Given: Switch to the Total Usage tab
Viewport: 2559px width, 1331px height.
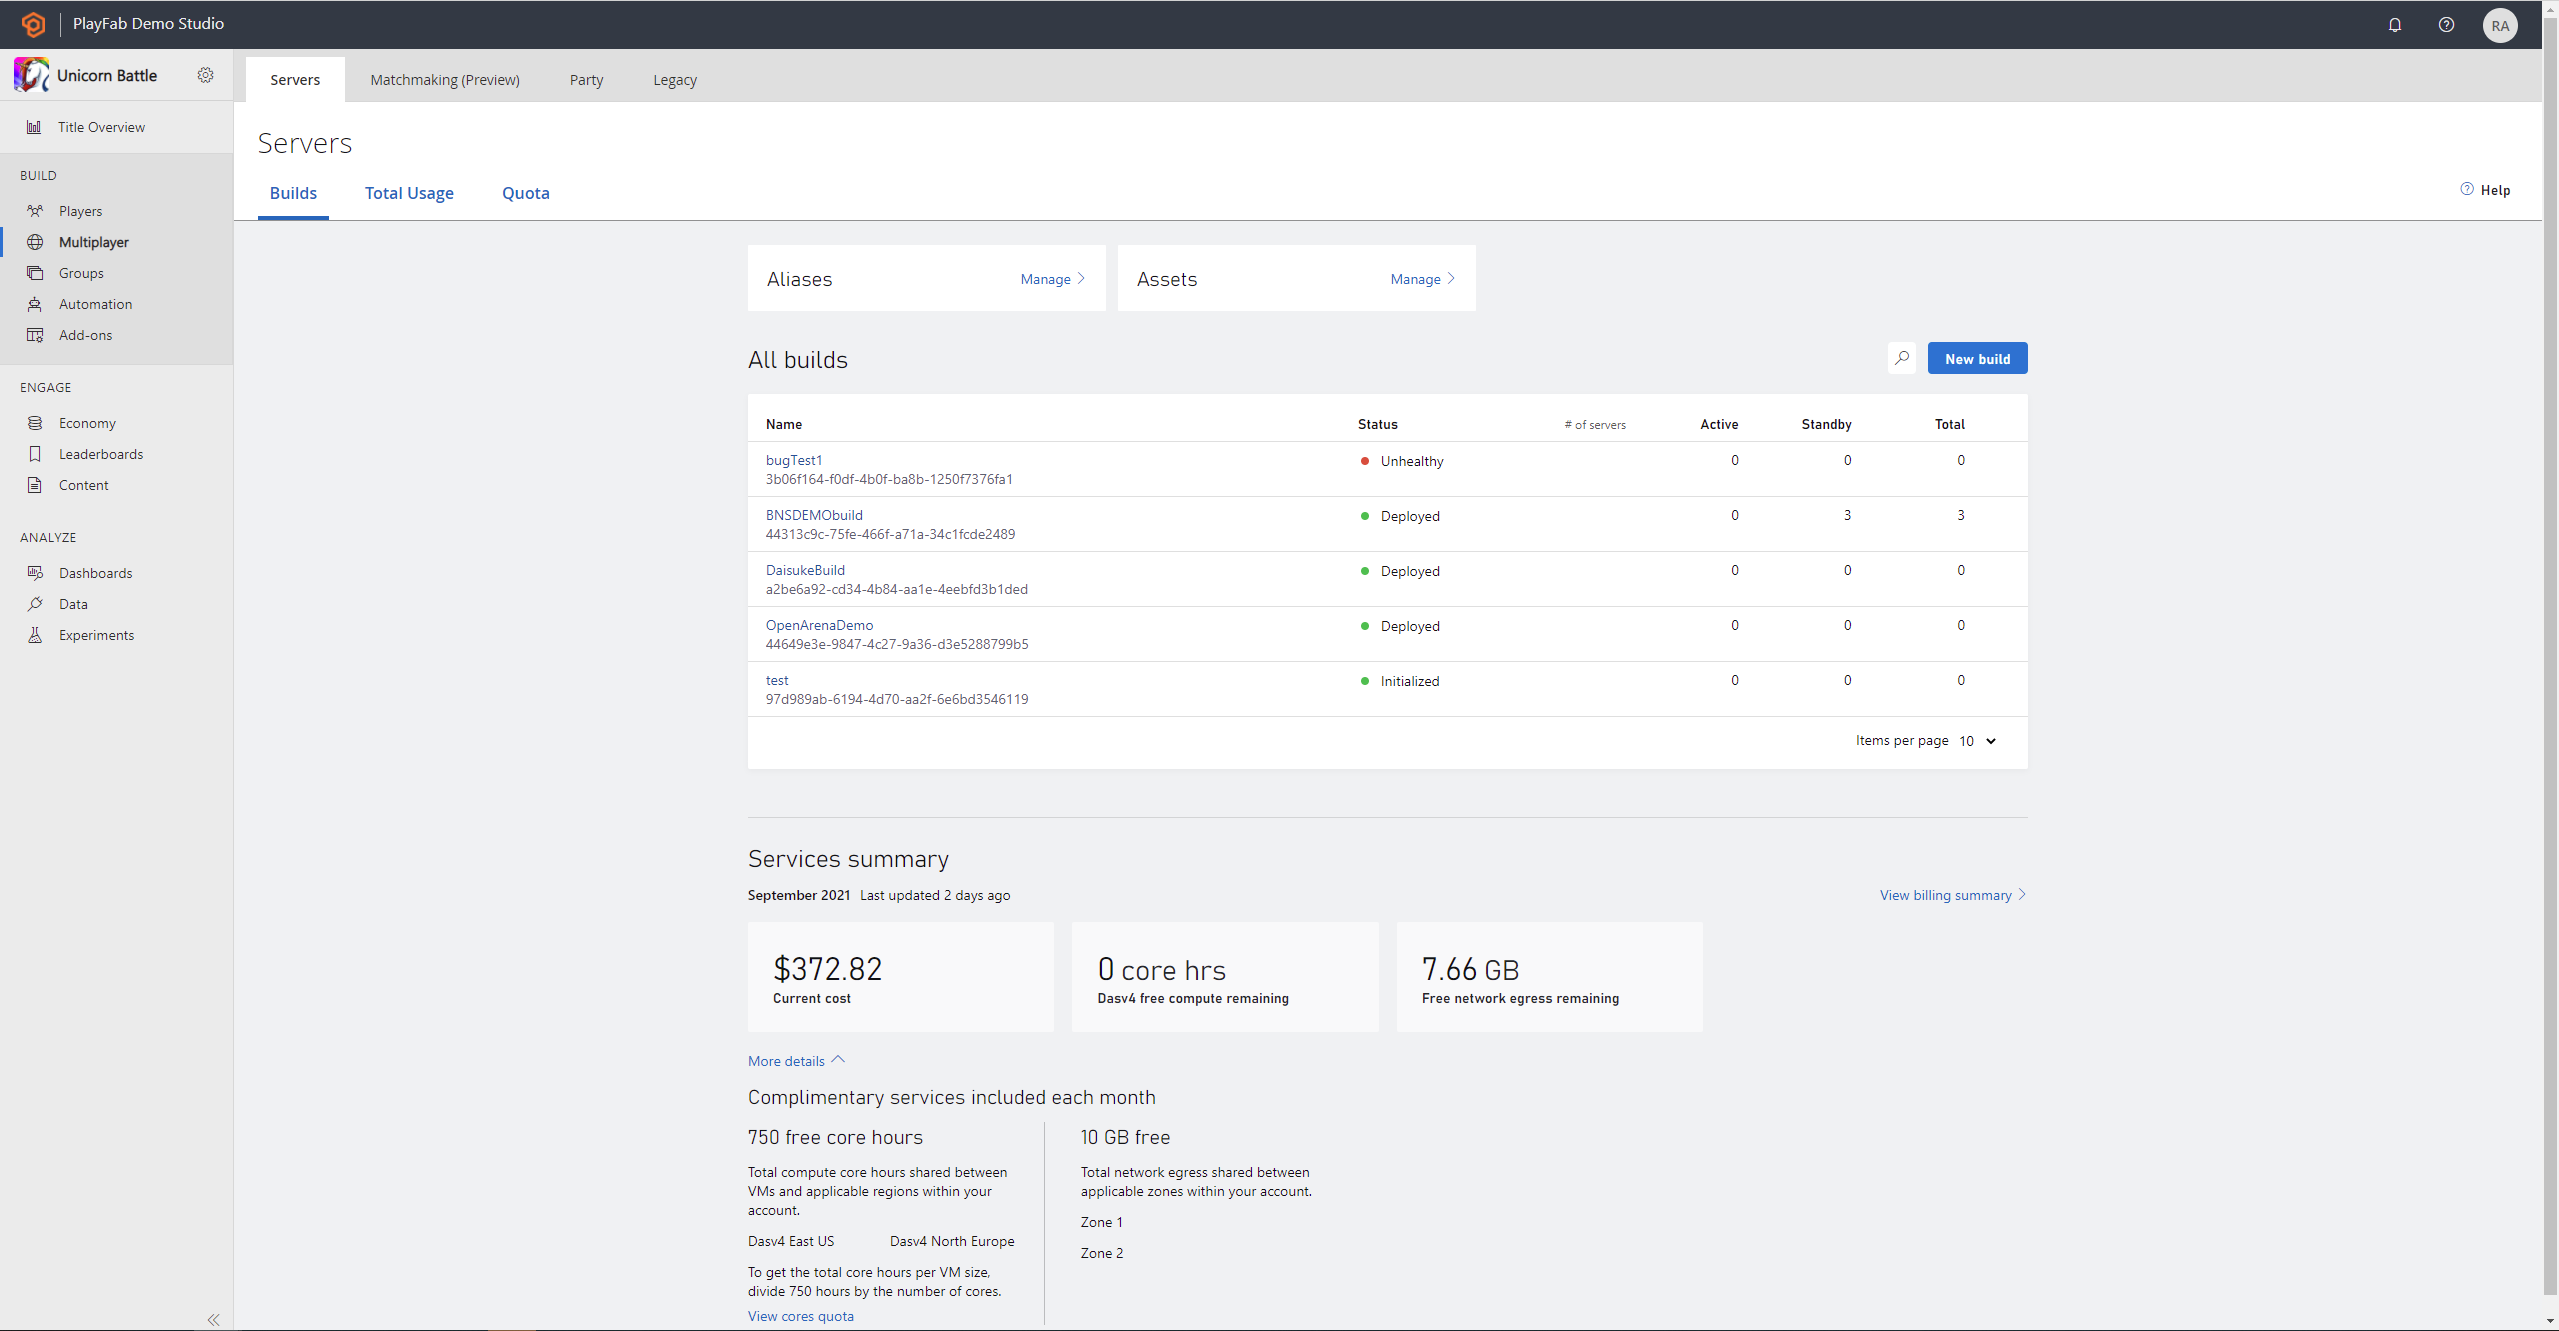Looking at the screenshot, I should [x=410, y=191].
